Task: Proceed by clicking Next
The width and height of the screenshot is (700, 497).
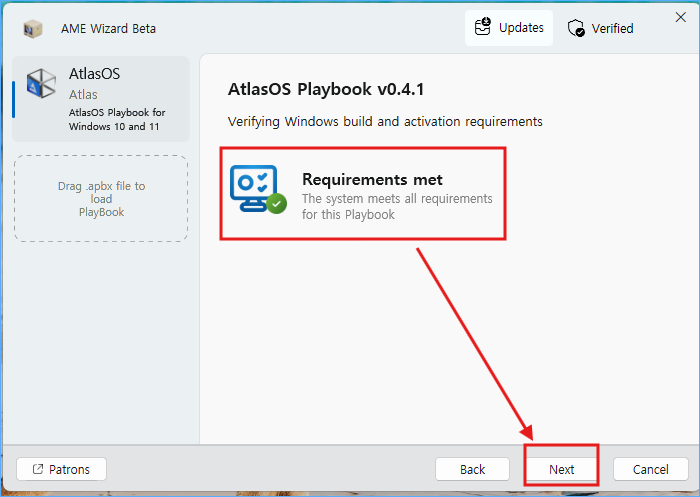Action: 561,469
